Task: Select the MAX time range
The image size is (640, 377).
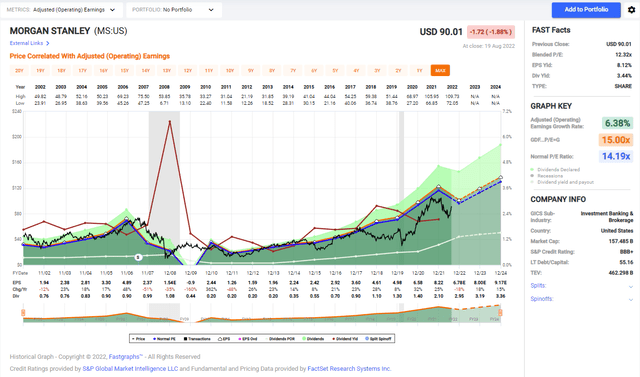Action: pyautogui.click(x=440, y=71)
